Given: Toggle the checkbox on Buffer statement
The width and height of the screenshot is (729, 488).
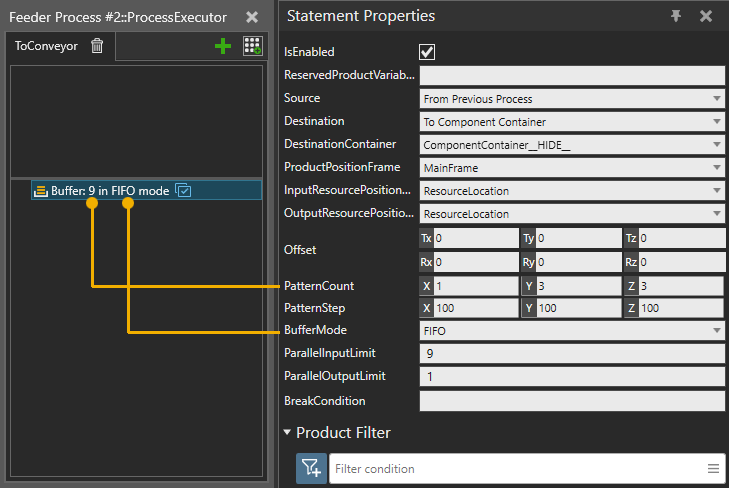Looking at the screenshot, I should point(183,190).
